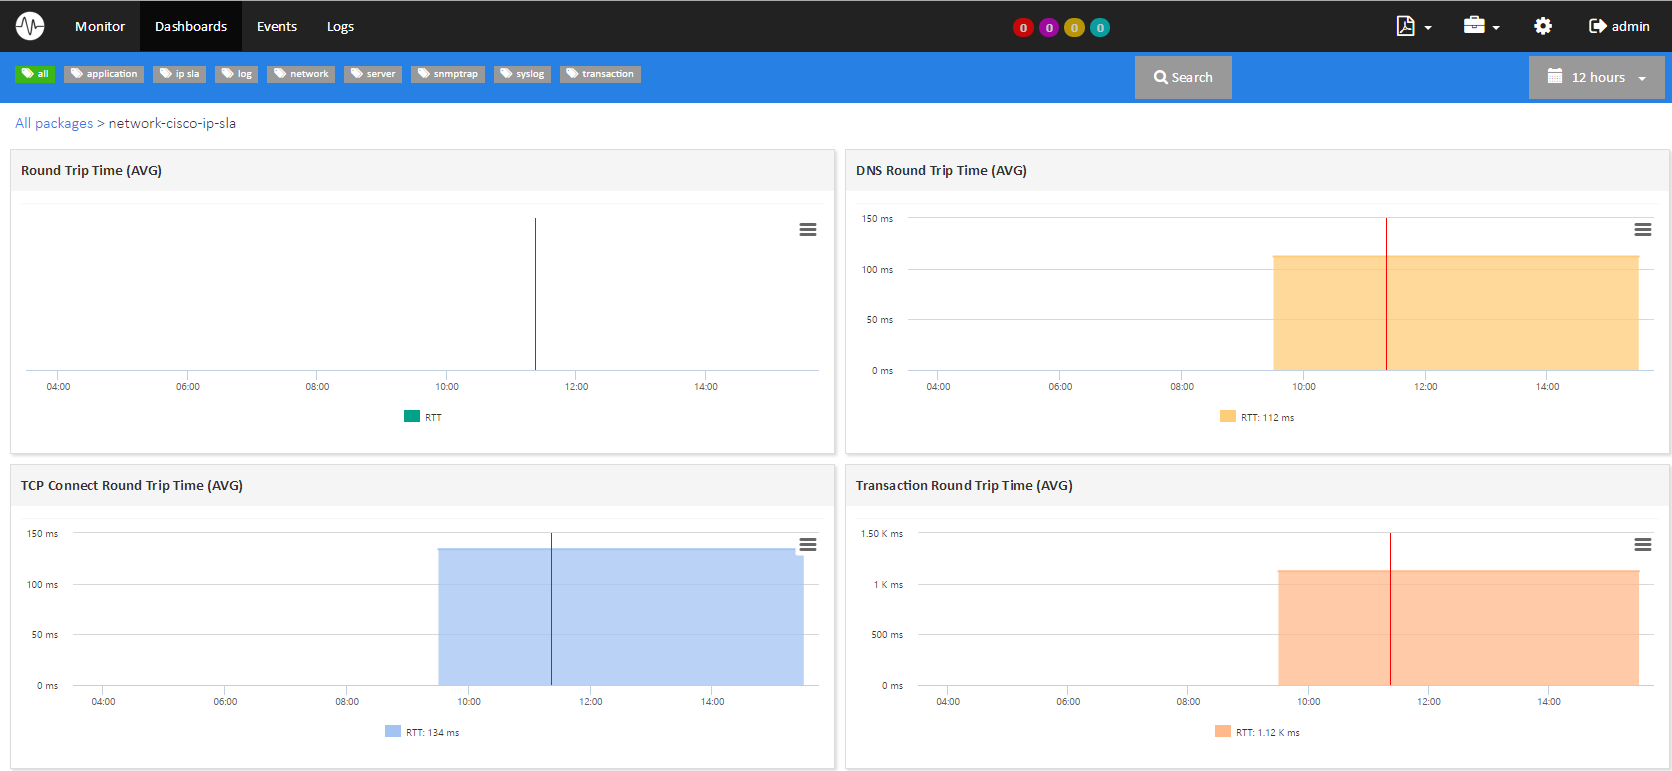
Task: Open the PDF export dropdown
Action: point(1413,26)
